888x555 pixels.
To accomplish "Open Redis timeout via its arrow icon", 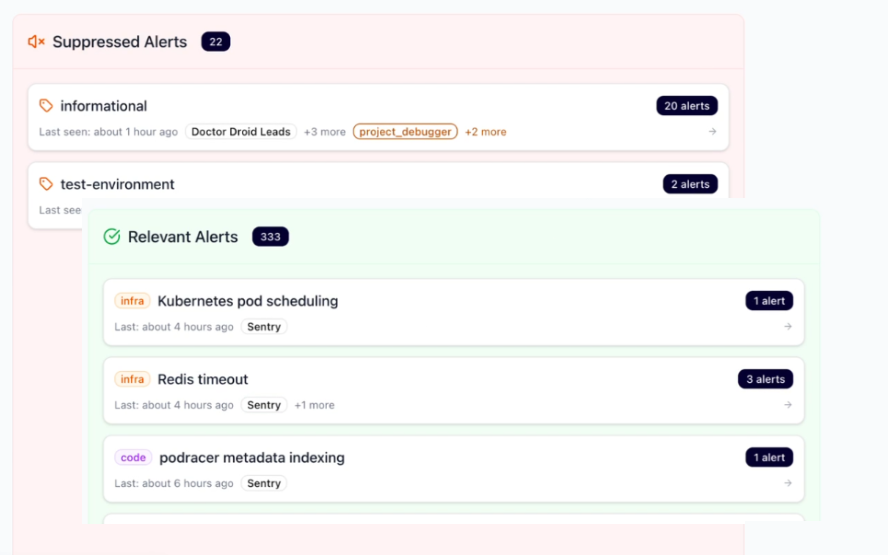I will pyautogui.click(x=788, y=405).
